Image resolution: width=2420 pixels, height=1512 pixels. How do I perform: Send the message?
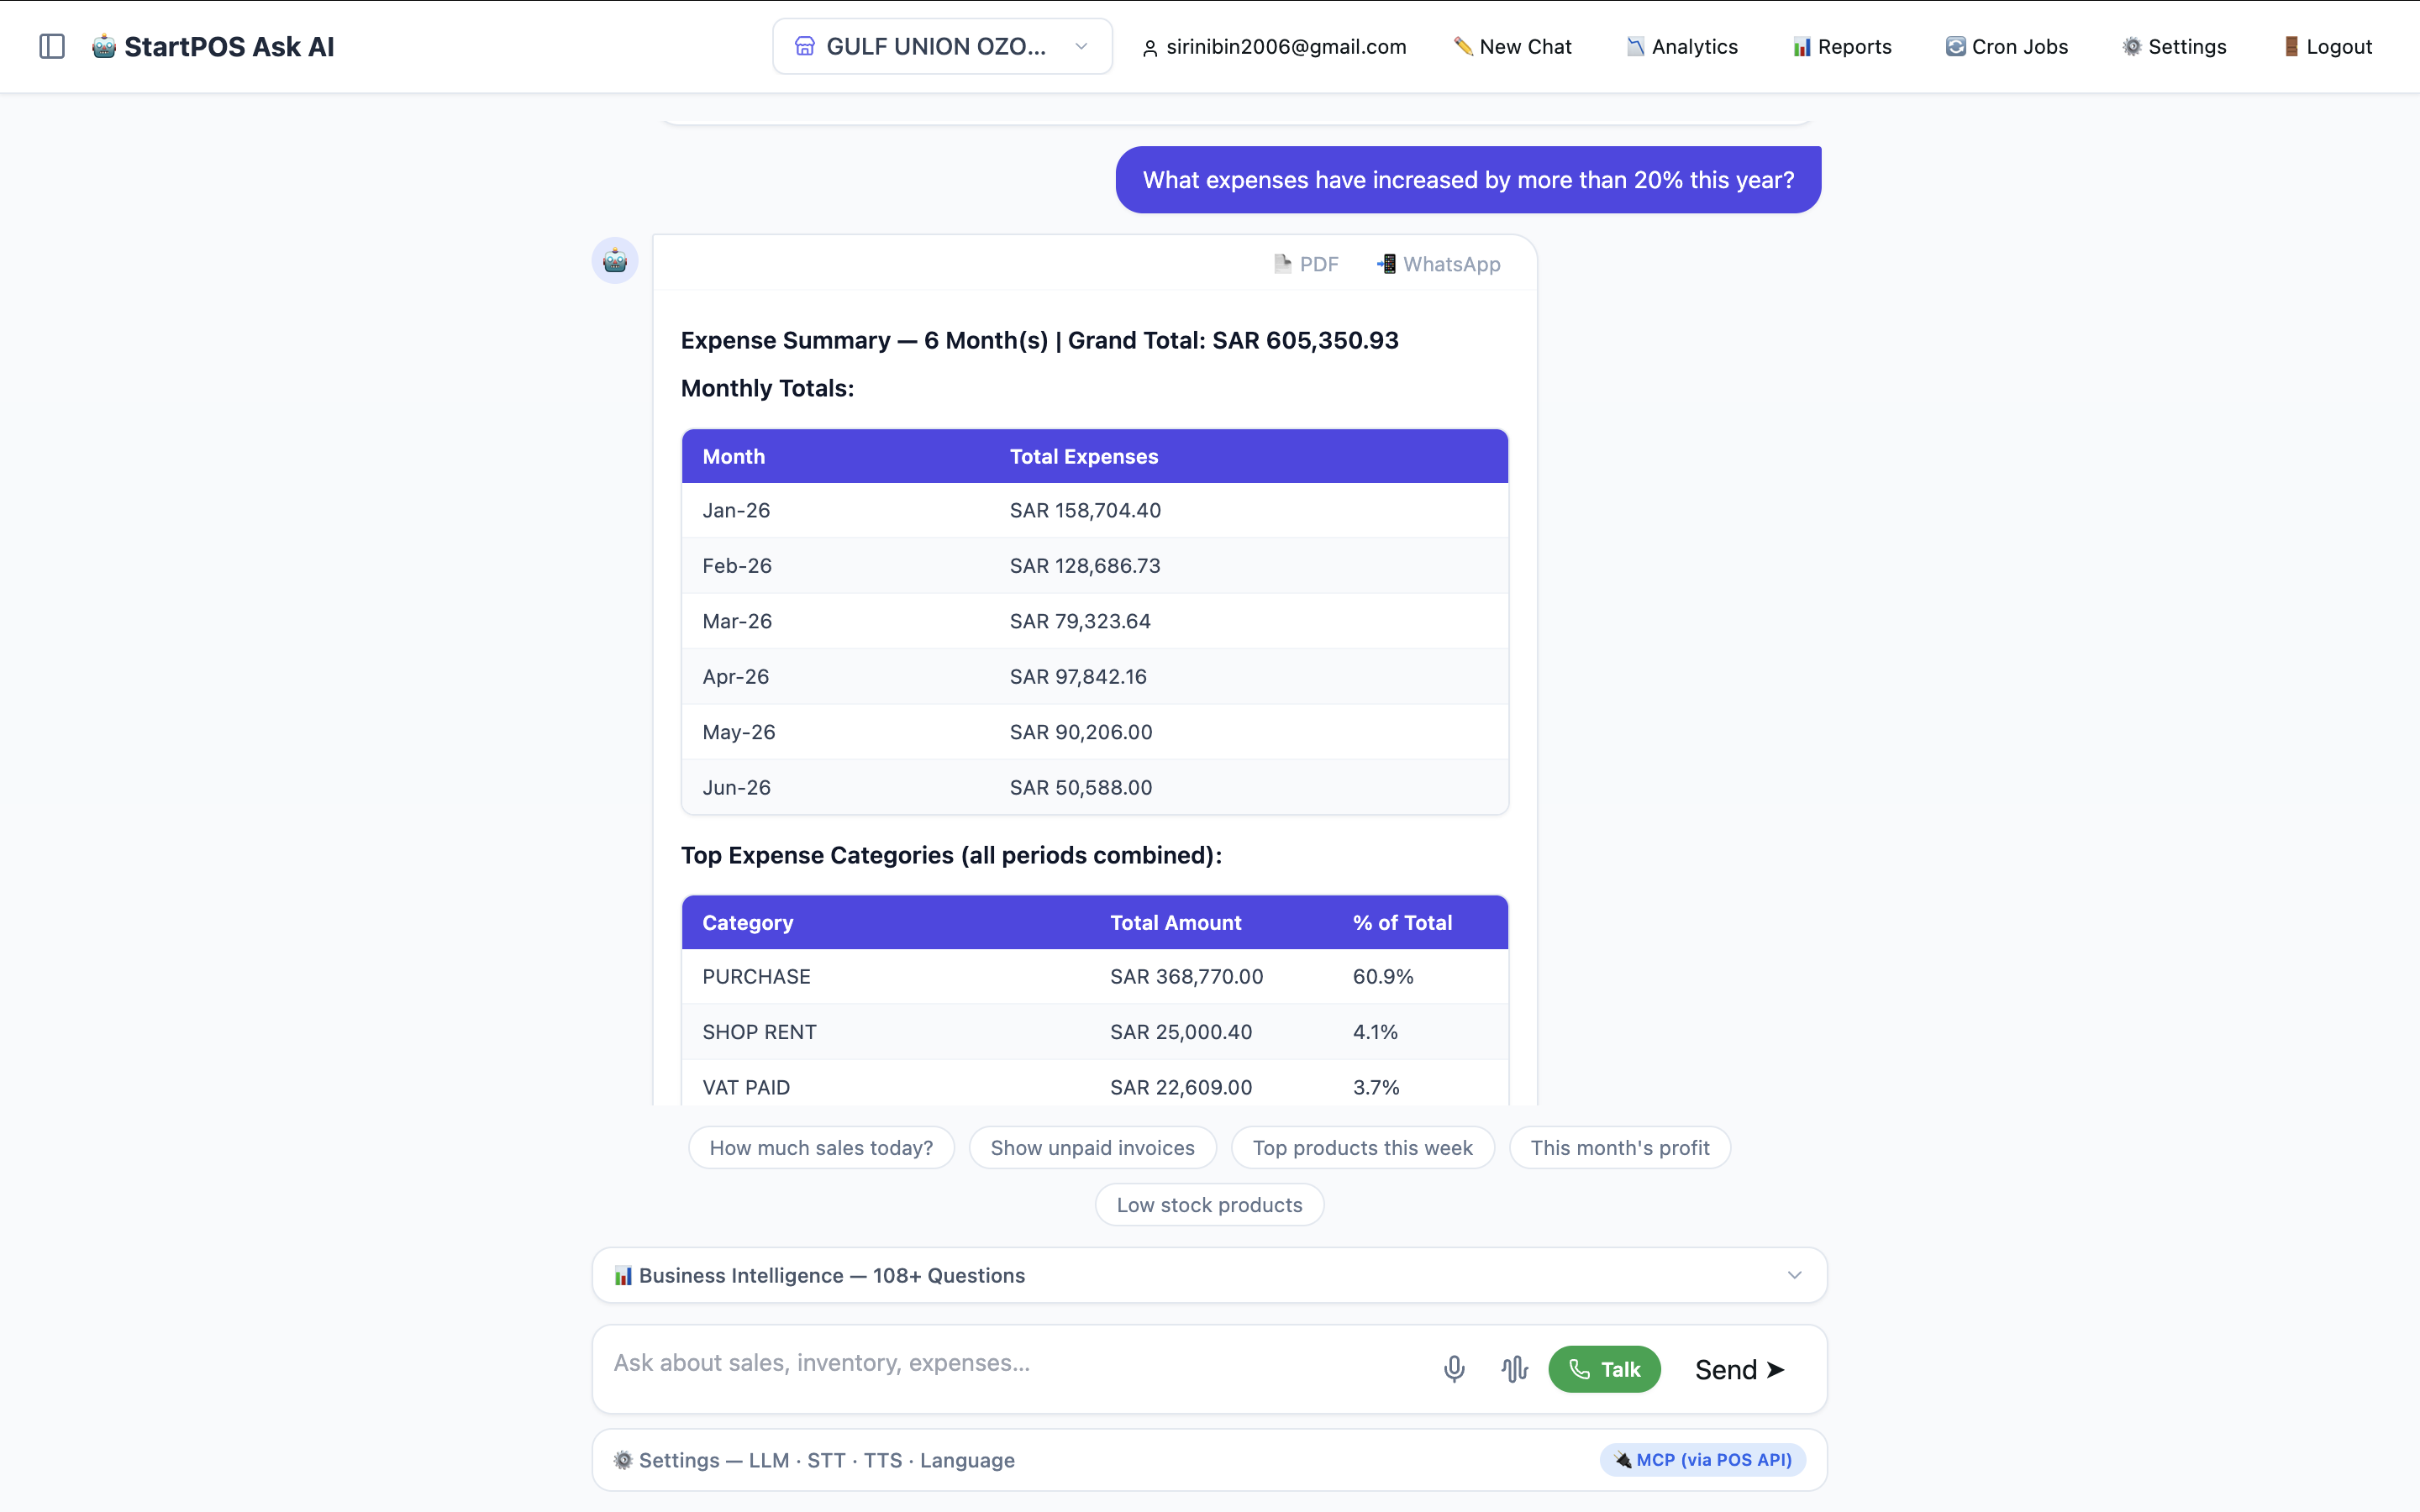pyautogui.click(x=1739, y=1370)
